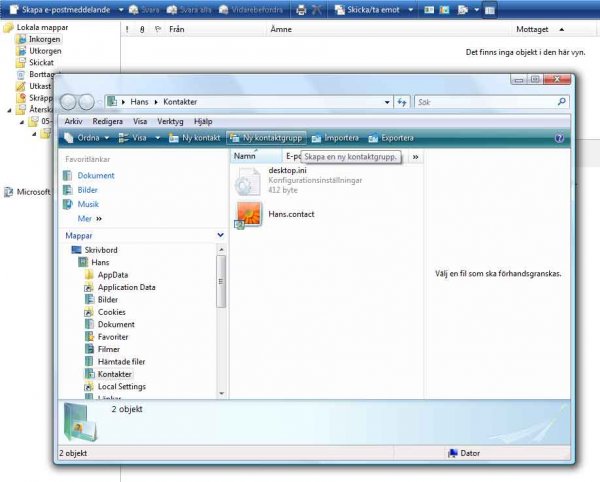The height and width of the screenshot is (482, 600).
Task: Open the Hans.contact file icon
Action: click(x=247, y=214)
